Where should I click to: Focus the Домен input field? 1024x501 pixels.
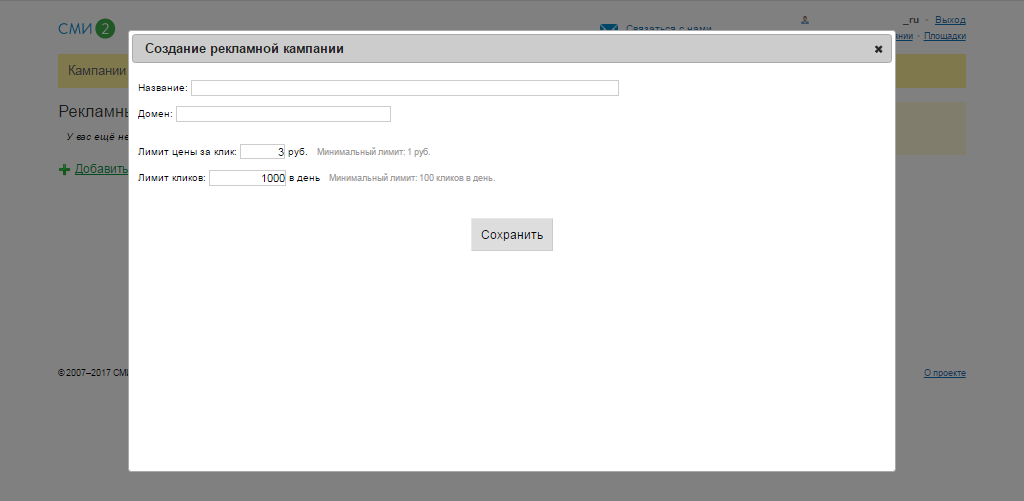[x=283, y=114]
